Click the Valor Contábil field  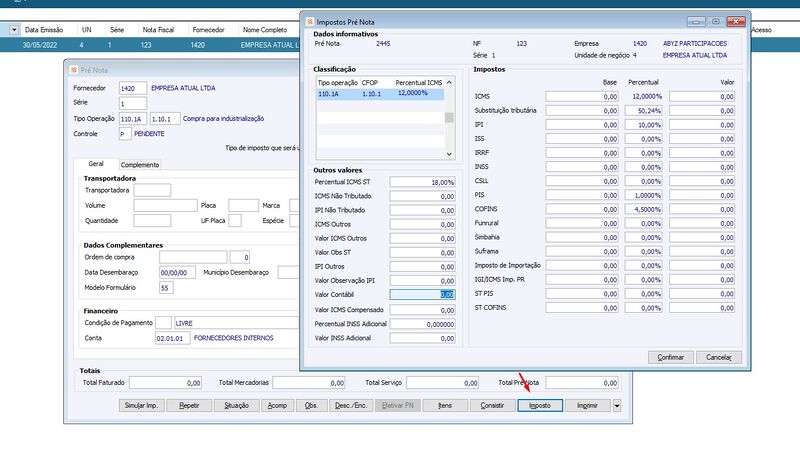point(422,294)
